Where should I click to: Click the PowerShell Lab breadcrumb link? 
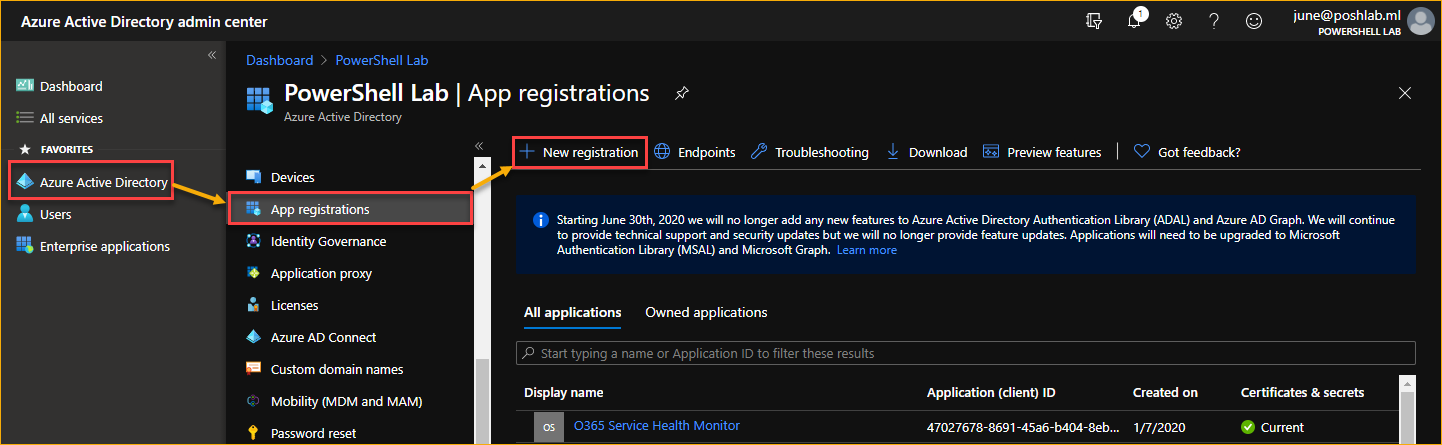coord(382,60)
